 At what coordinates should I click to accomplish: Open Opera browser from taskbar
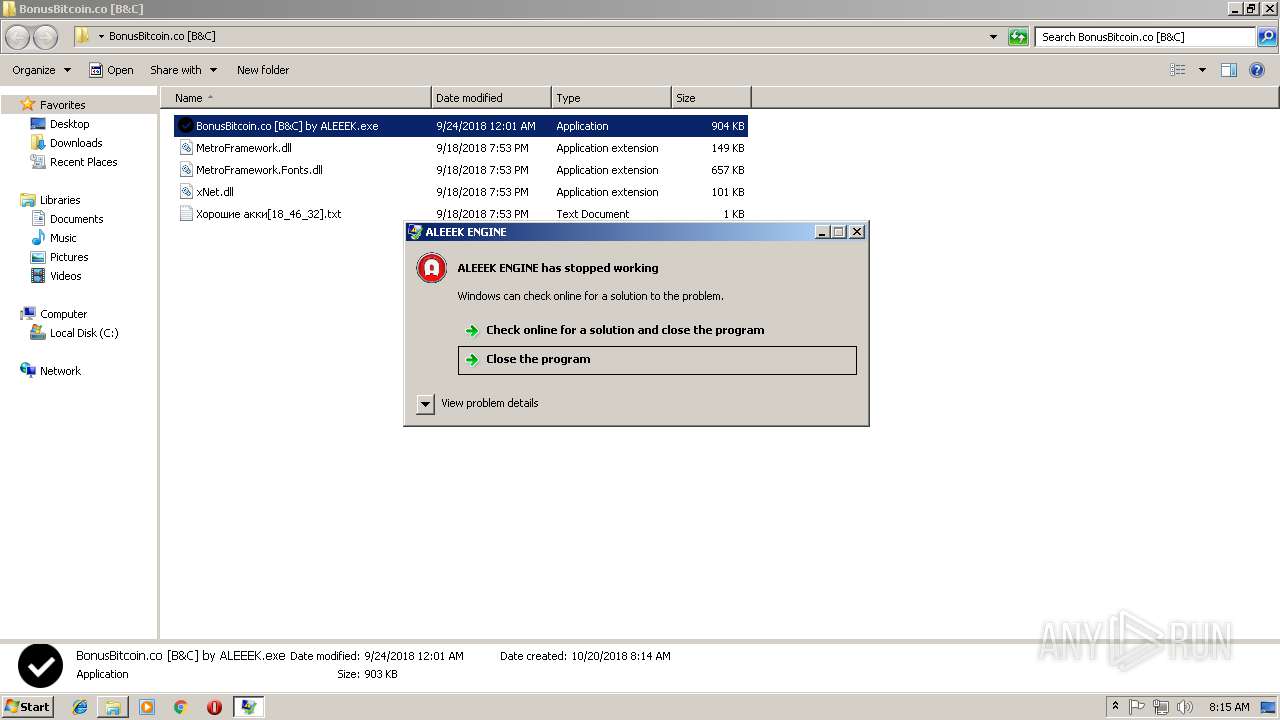coord(214,707)
